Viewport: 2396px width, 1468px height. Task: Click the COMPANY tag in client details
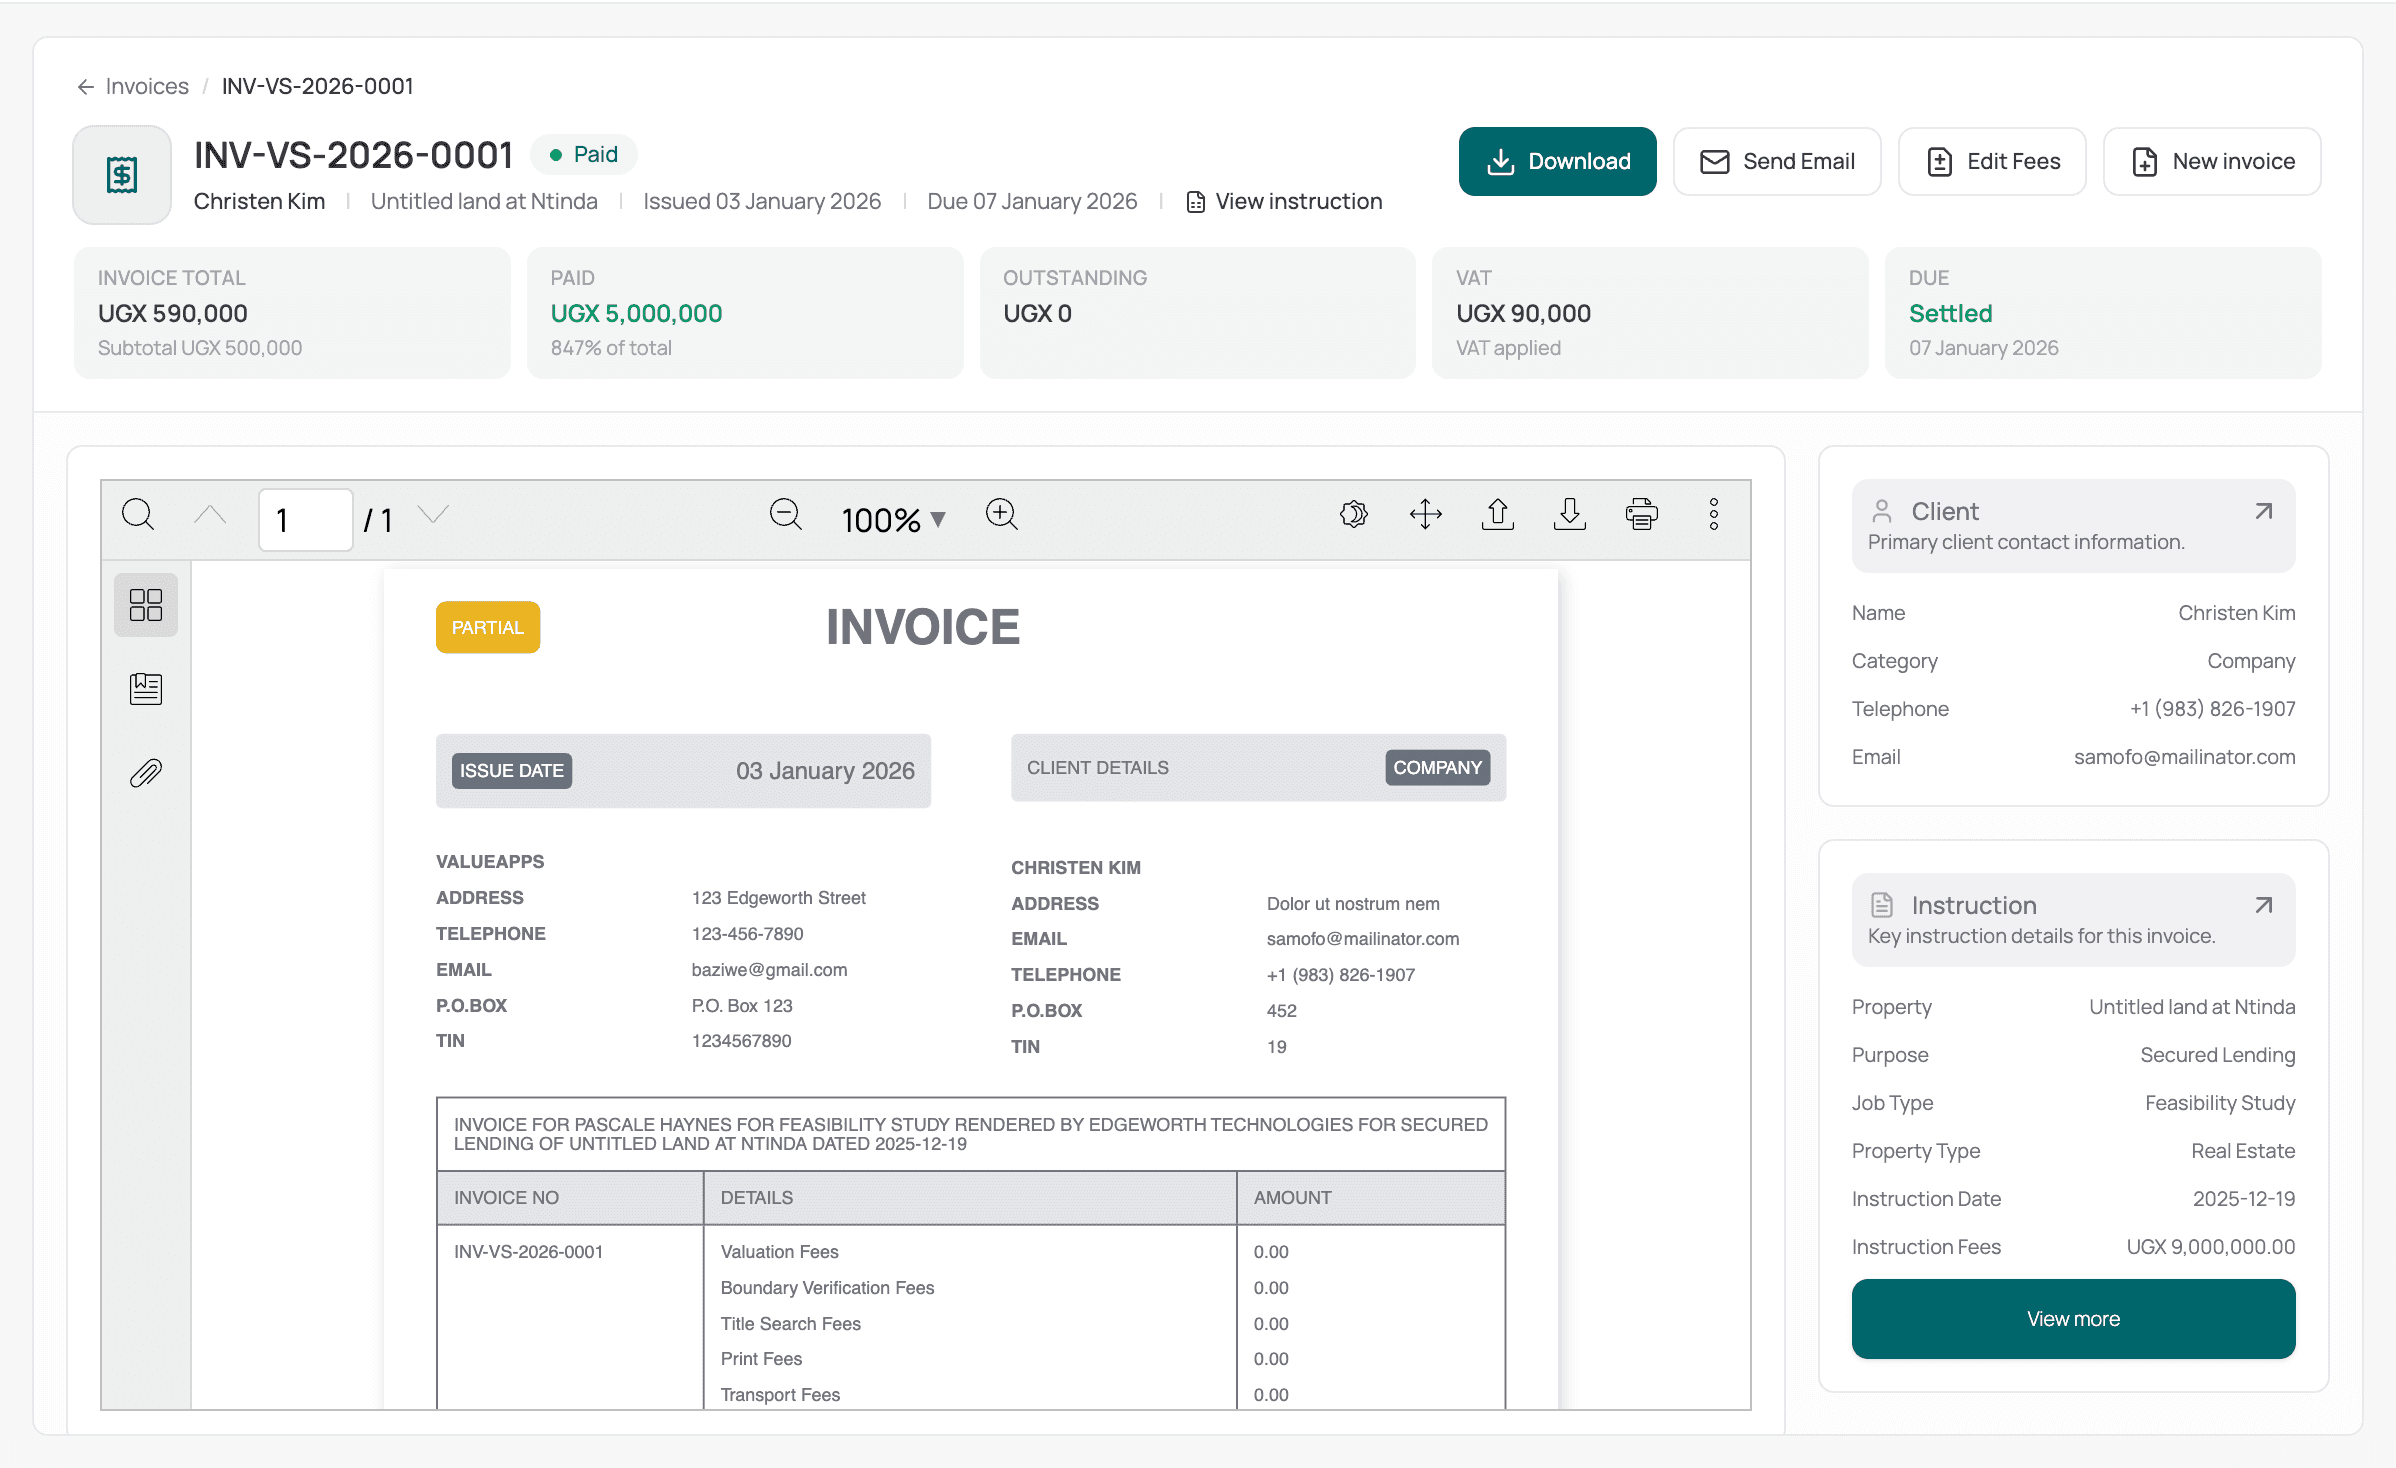point(1437,768)
